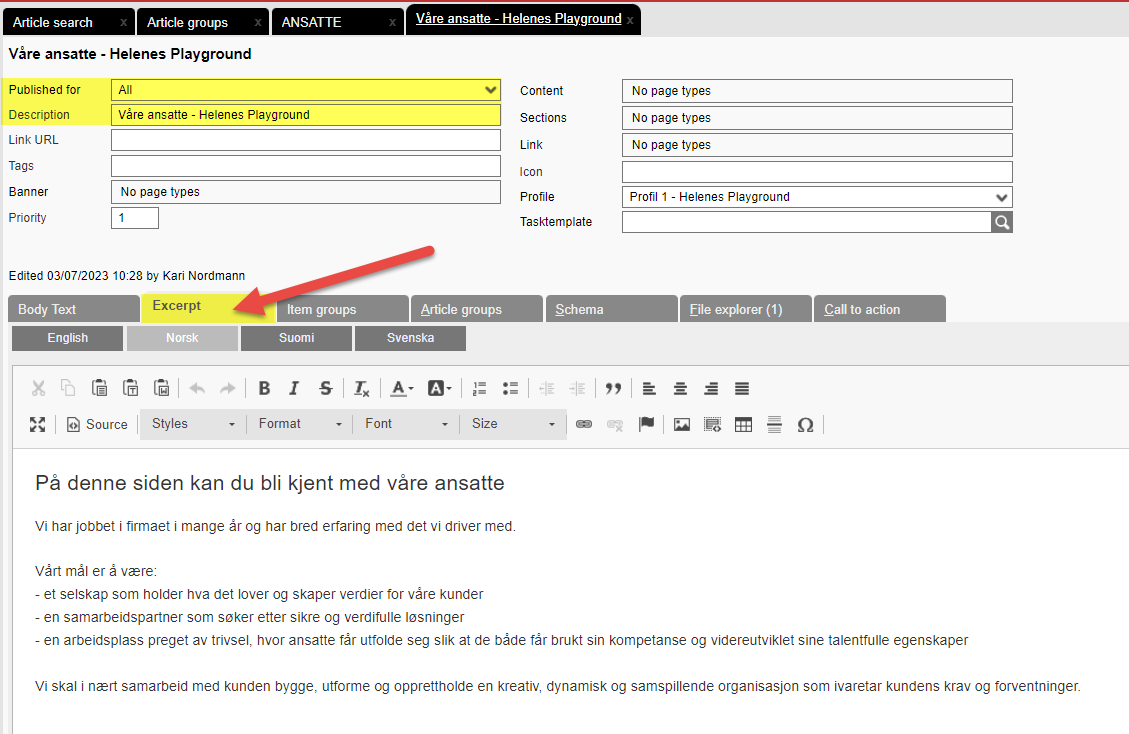Image resolution: width=1129 pixels, height=734 pixels.
Task: Toggle italic formatting
Action: pos(294,388)
